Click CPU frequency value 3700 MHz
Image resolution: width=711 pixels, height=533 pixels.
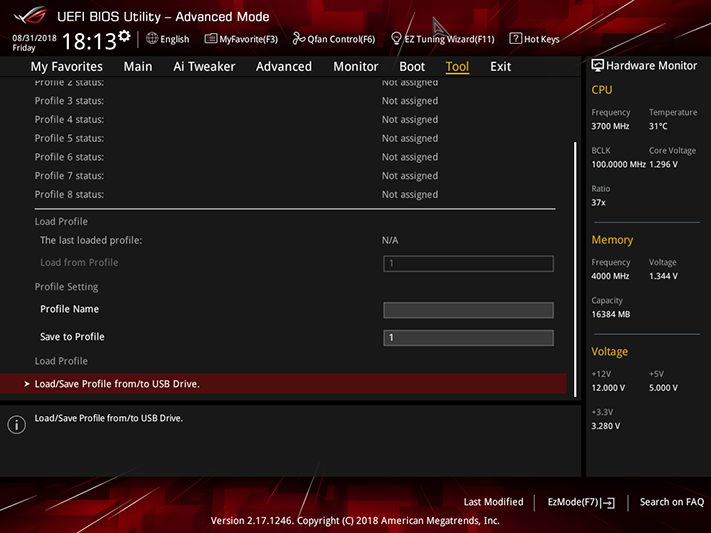click(x=610, y=126)
